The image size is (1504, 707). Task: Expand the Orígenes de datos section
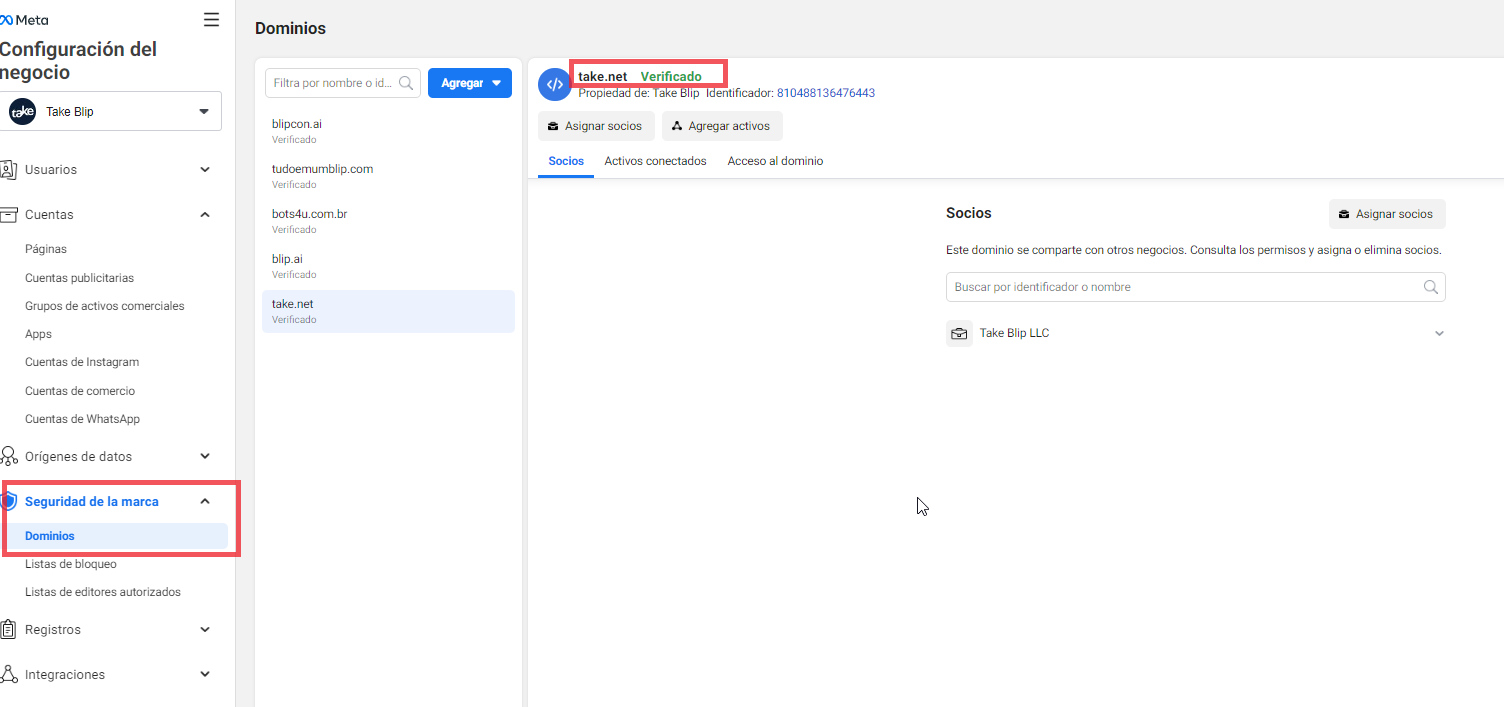click(x=205, y=457)
